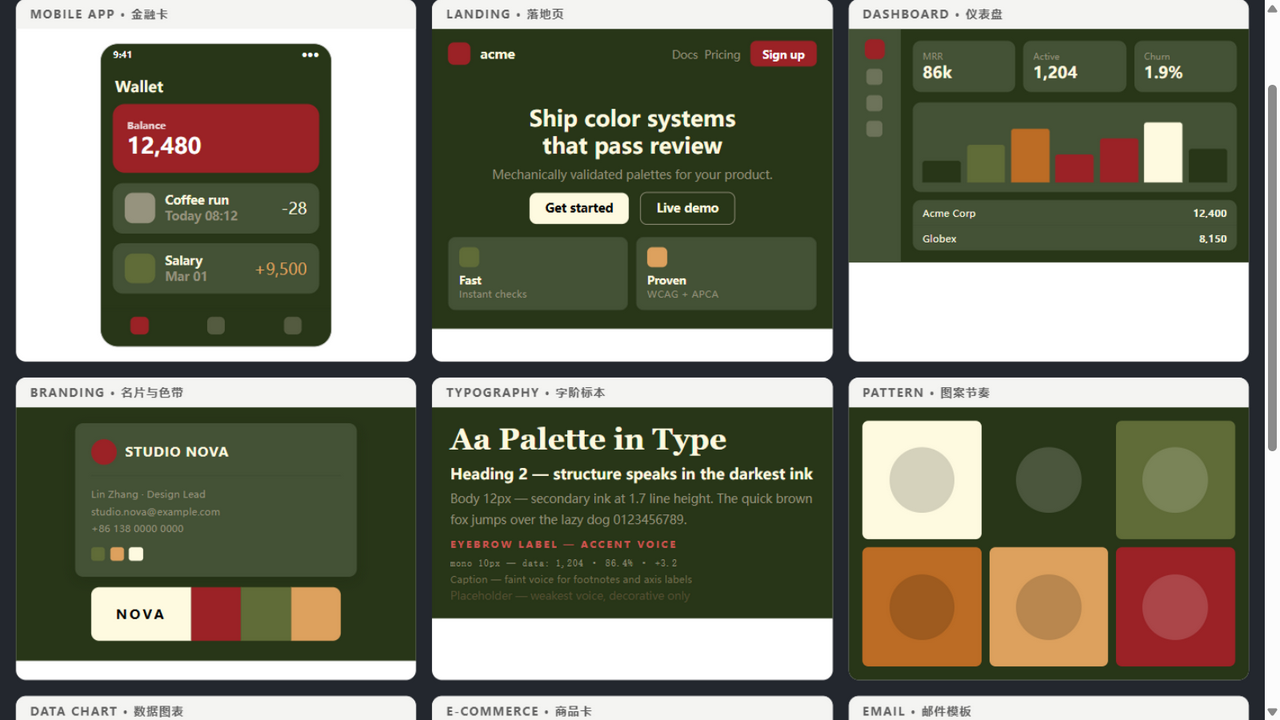Viewport: 1280px width, 720px height.
Task: Click the +9,500 Salary amount
Action: 281,269
